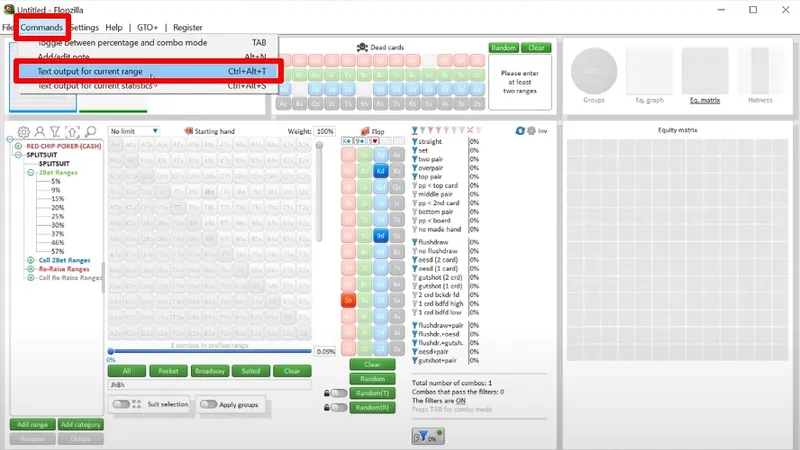Expand the Re-Raise Ranges node
The width and height of the screenshot is (800, 450).
tap(31, 269)
